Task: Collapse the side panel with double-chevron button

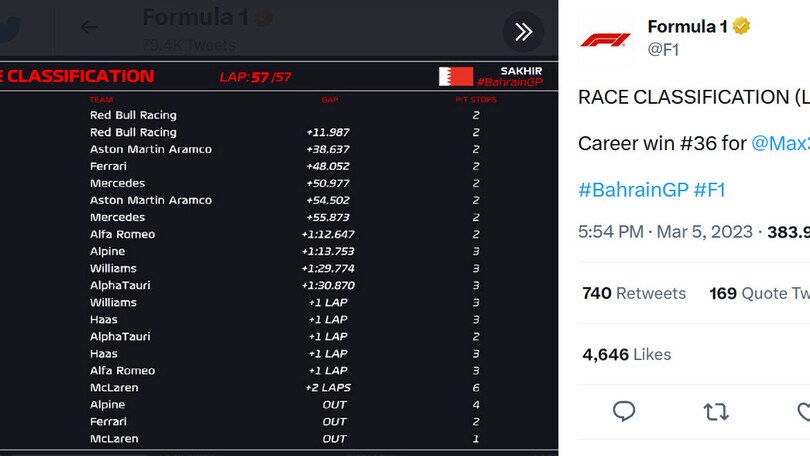Action: click(x=523, y=32)
